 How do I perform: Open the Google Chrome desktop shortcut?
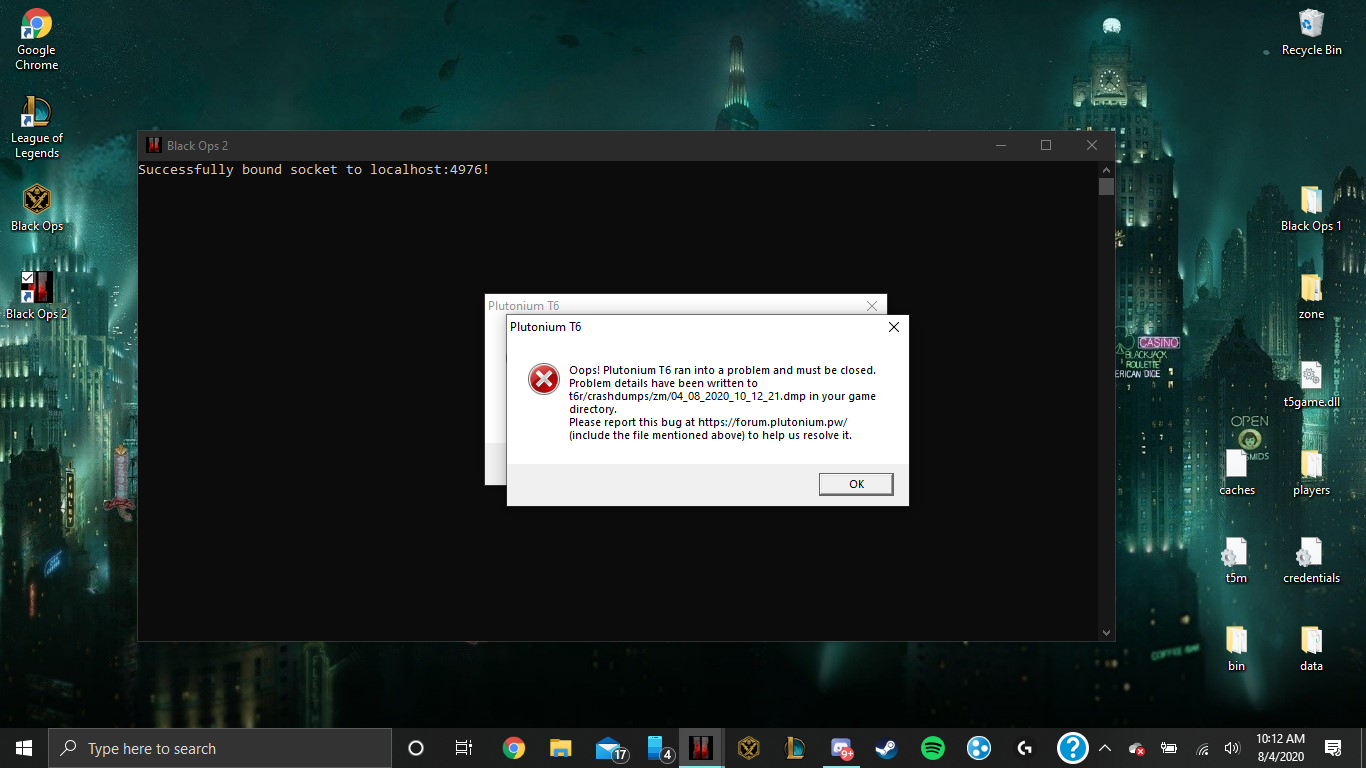pyautogui.click(x=36, y=40)
